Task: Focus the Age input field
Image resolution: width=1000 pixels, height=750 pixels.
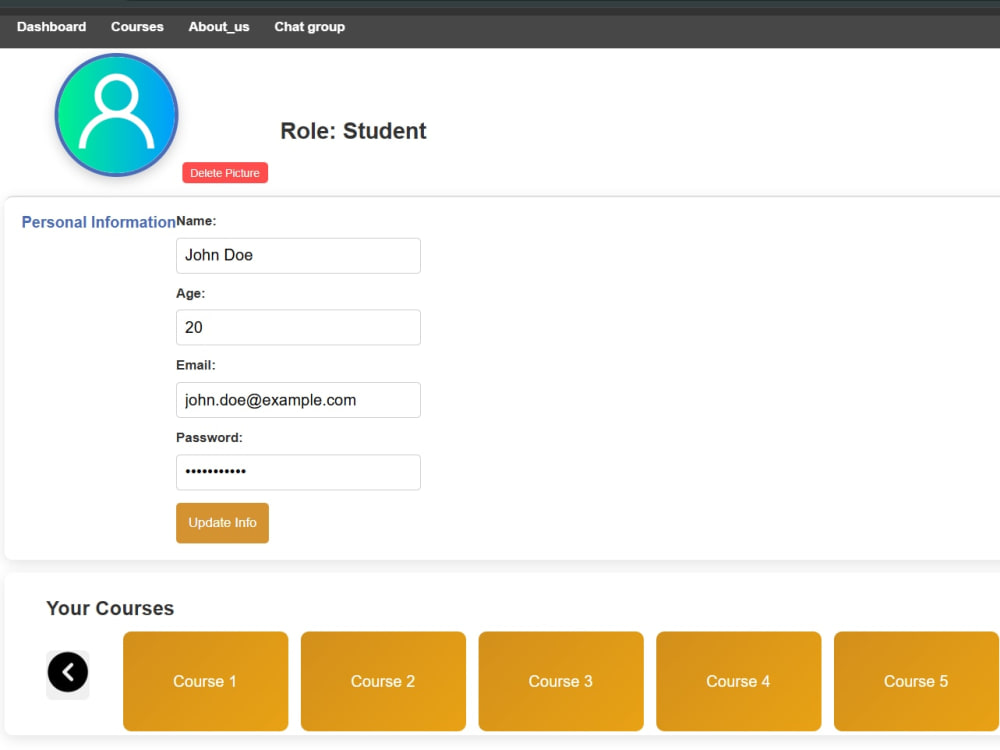Action: pos(298,328)
